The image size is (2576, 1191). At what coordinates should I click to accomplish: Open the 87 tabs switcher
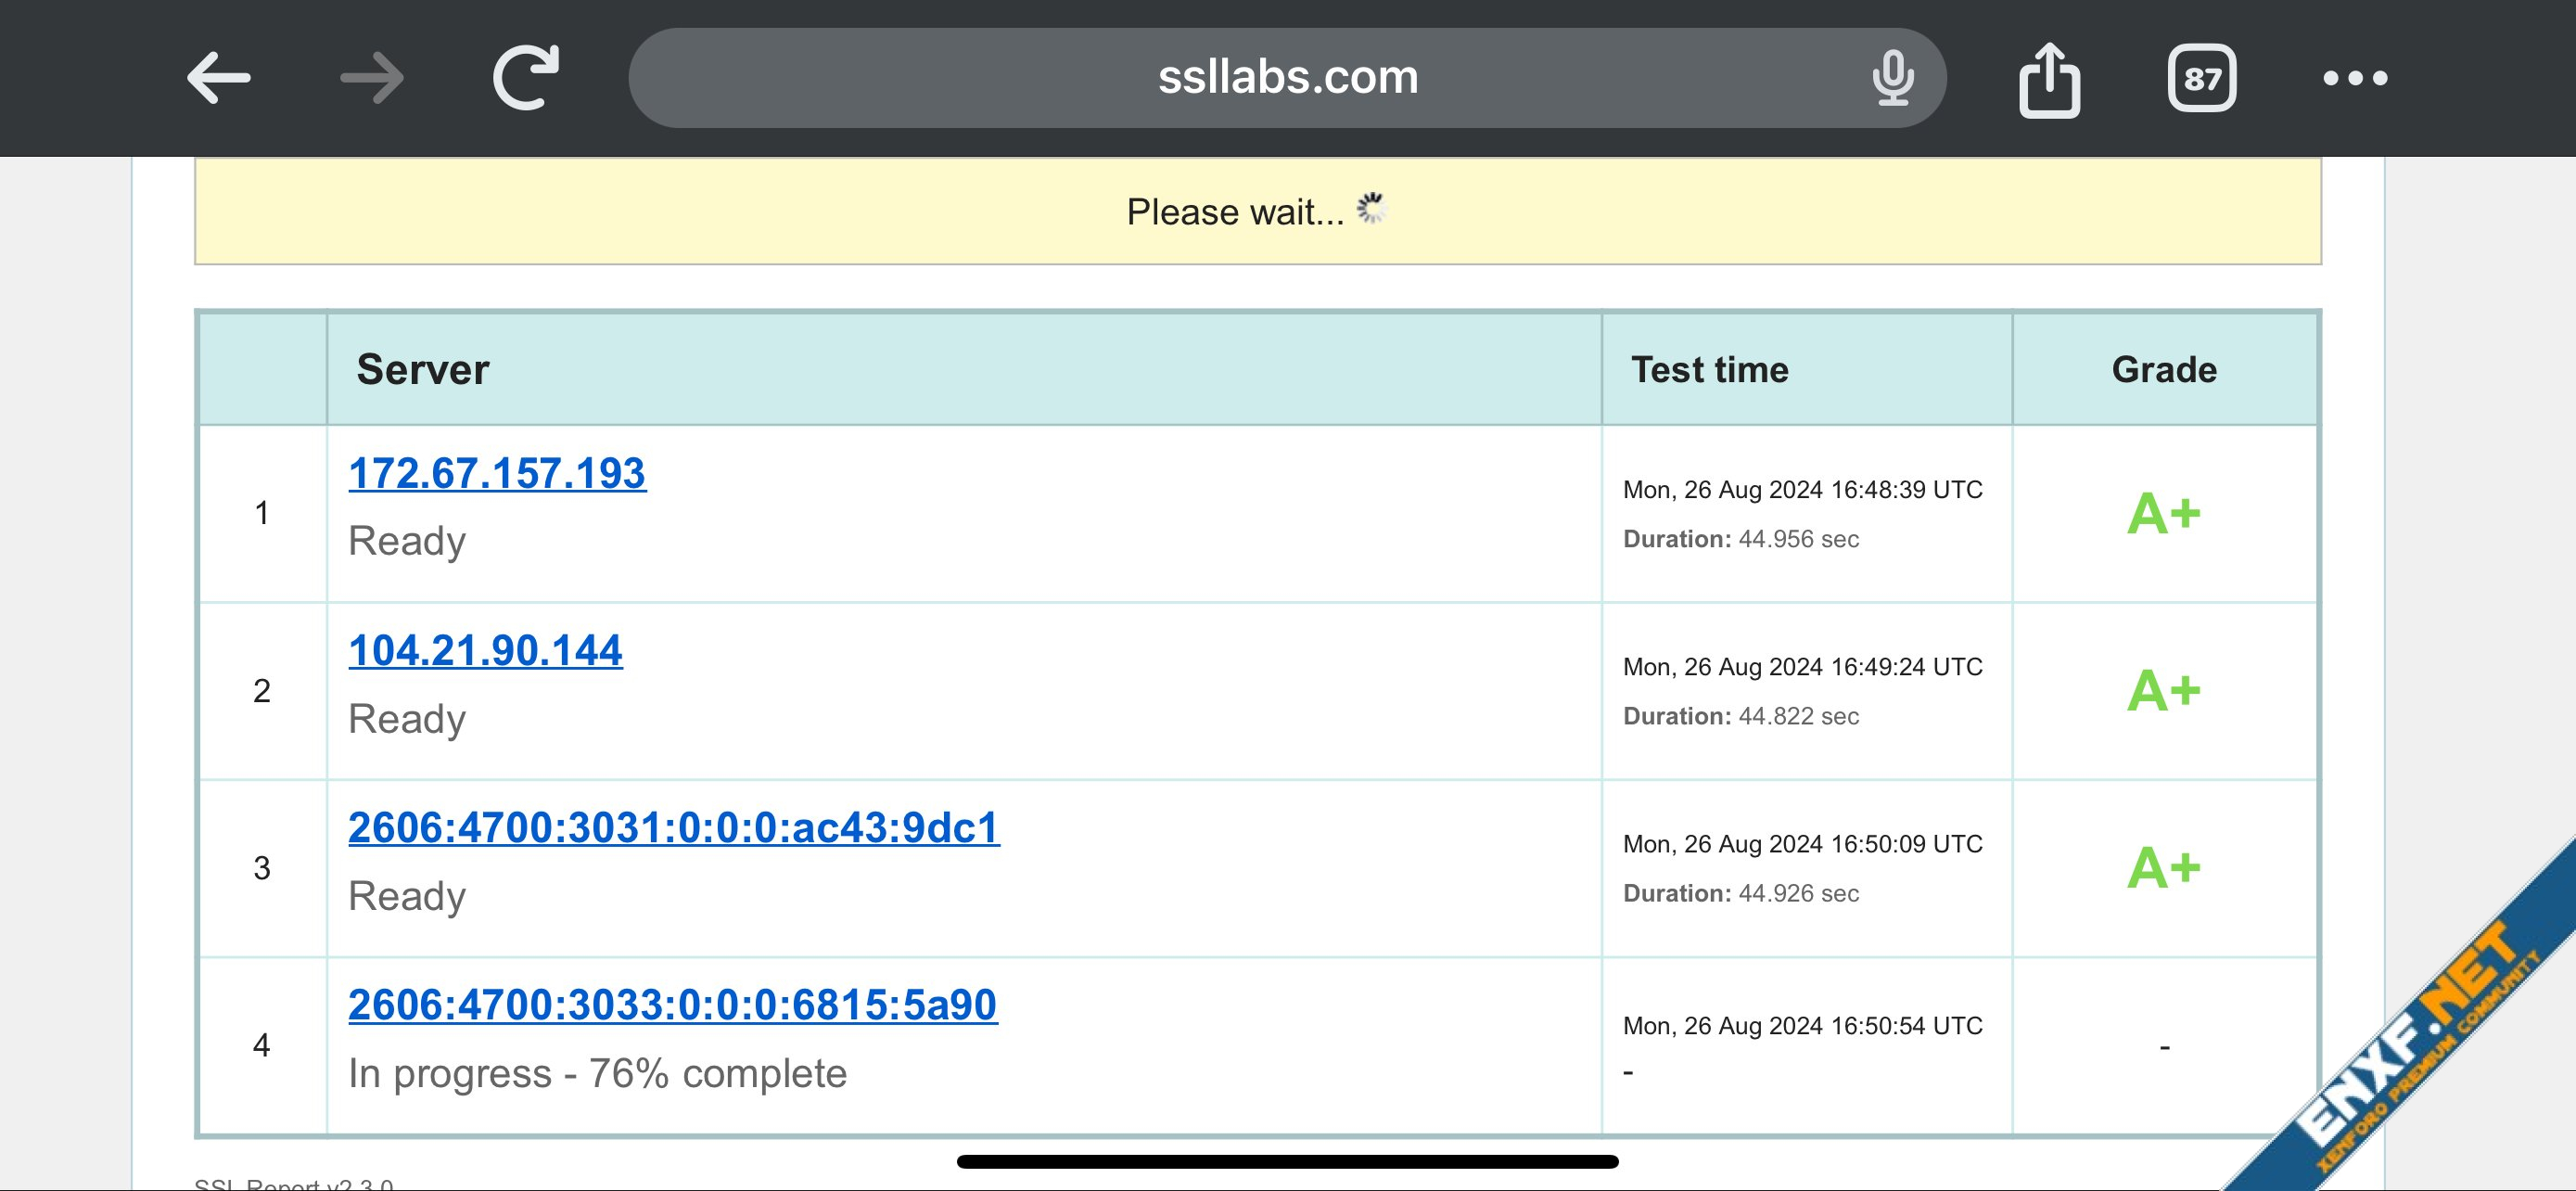(x=2202, y=78)
